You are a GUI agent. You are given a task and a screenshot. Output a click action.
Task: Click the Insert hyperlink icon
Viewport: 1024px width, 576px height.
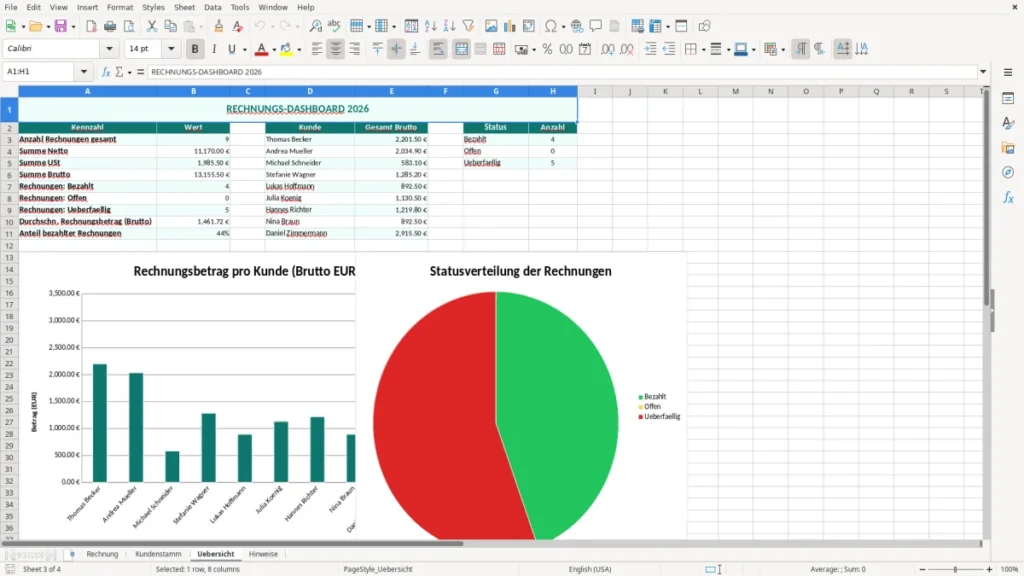(577, 26)
